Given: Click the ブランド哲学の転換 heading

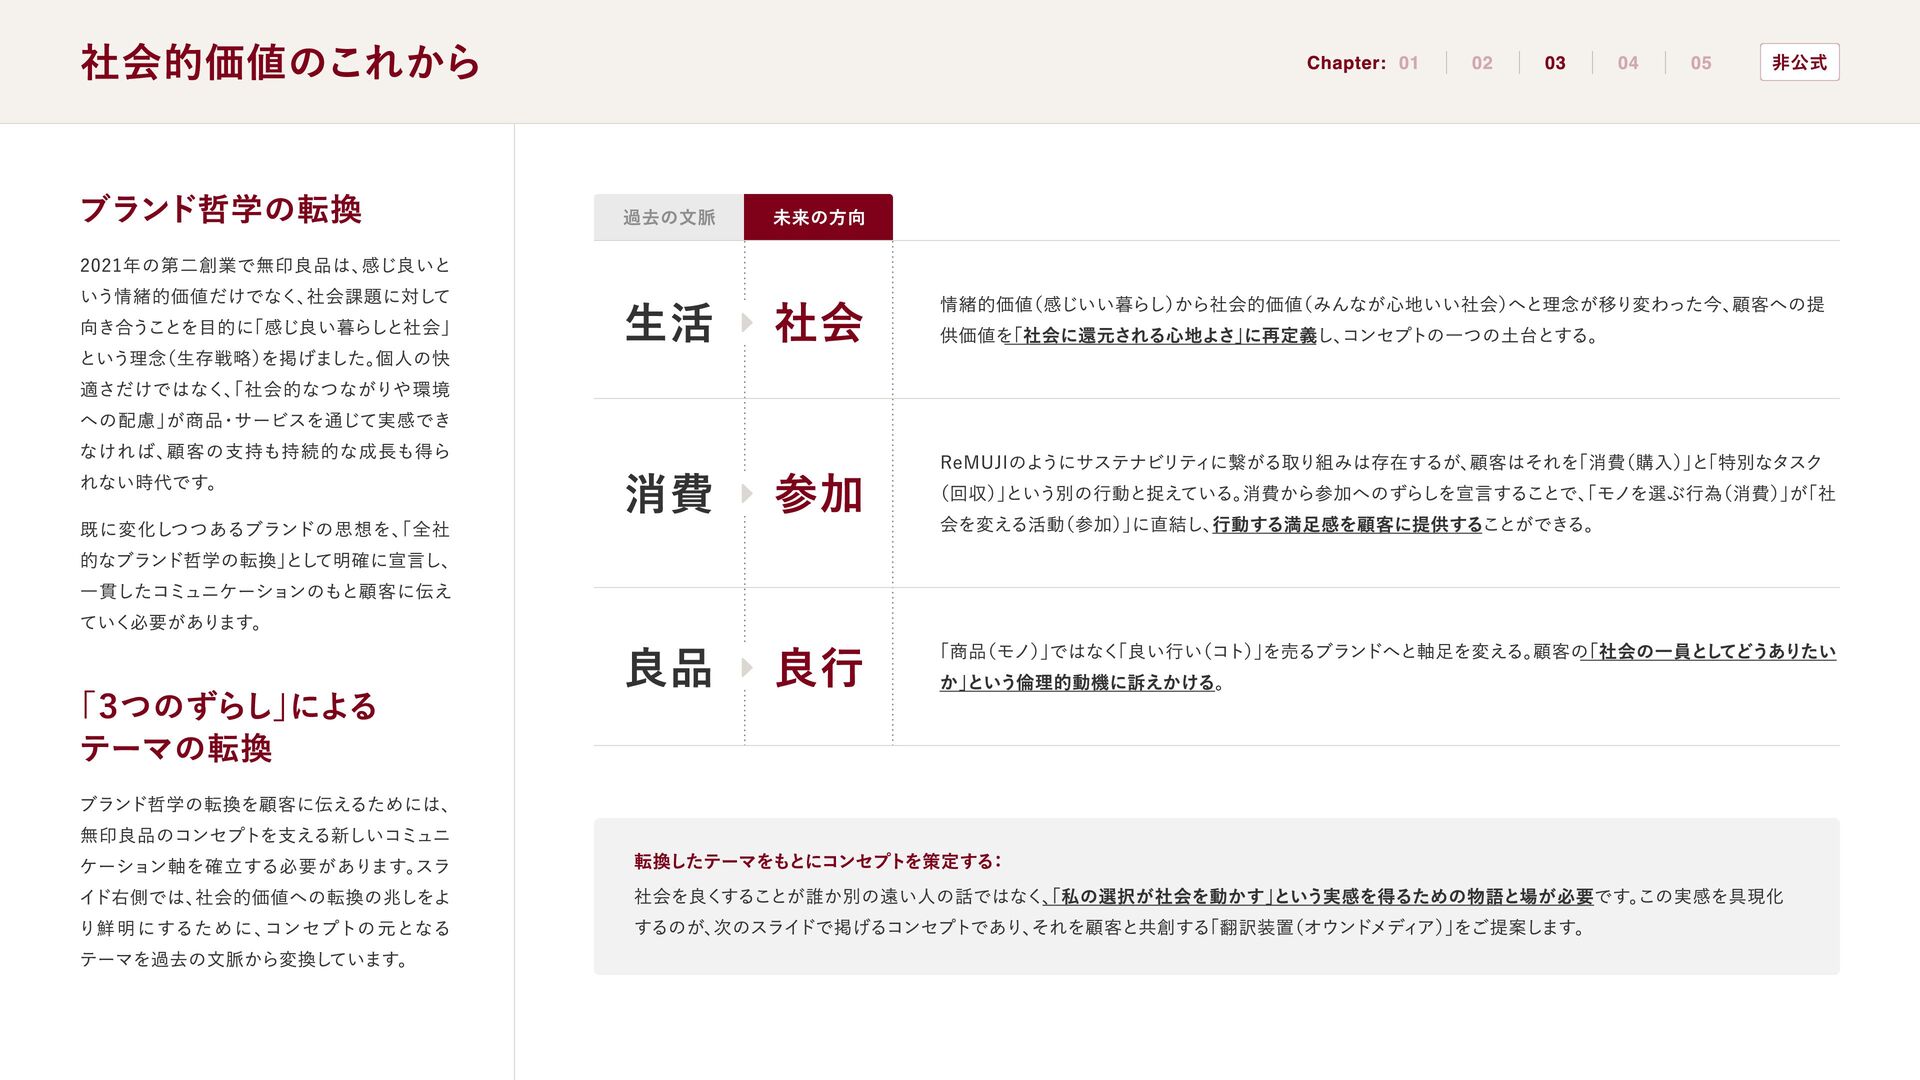Looking at the screenshot, I should coord(220,209).
